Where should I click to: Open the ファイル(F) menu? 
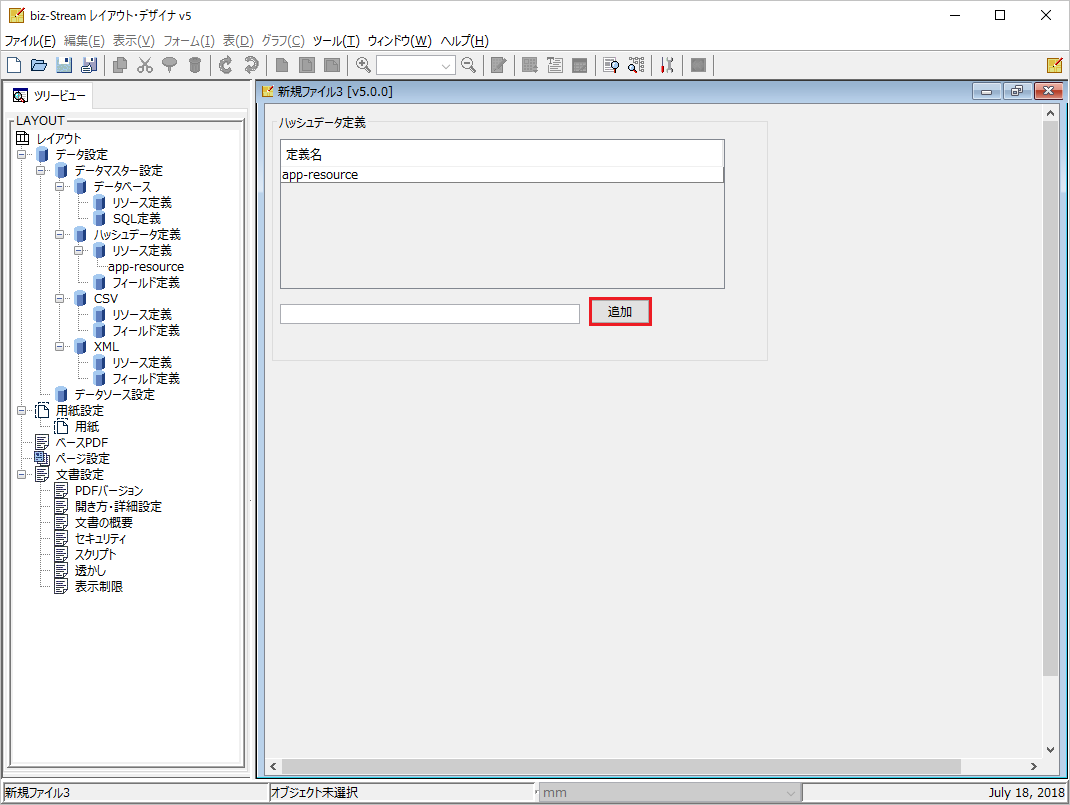coord(30,41)
